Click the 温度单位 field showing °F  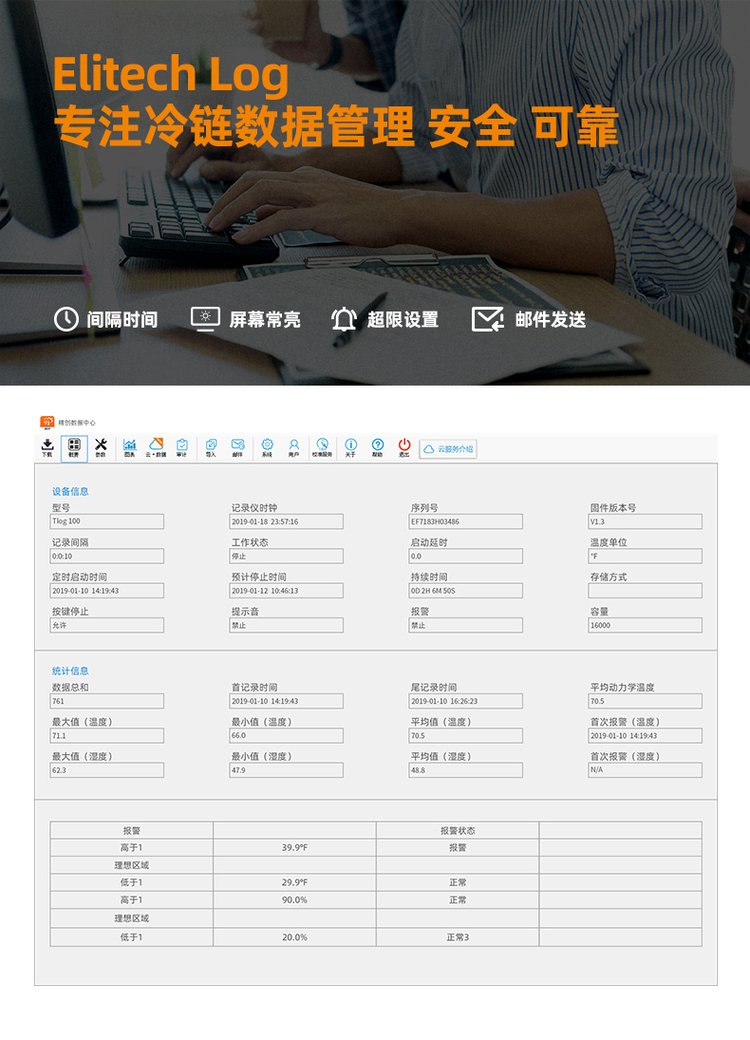pos(645,556)
